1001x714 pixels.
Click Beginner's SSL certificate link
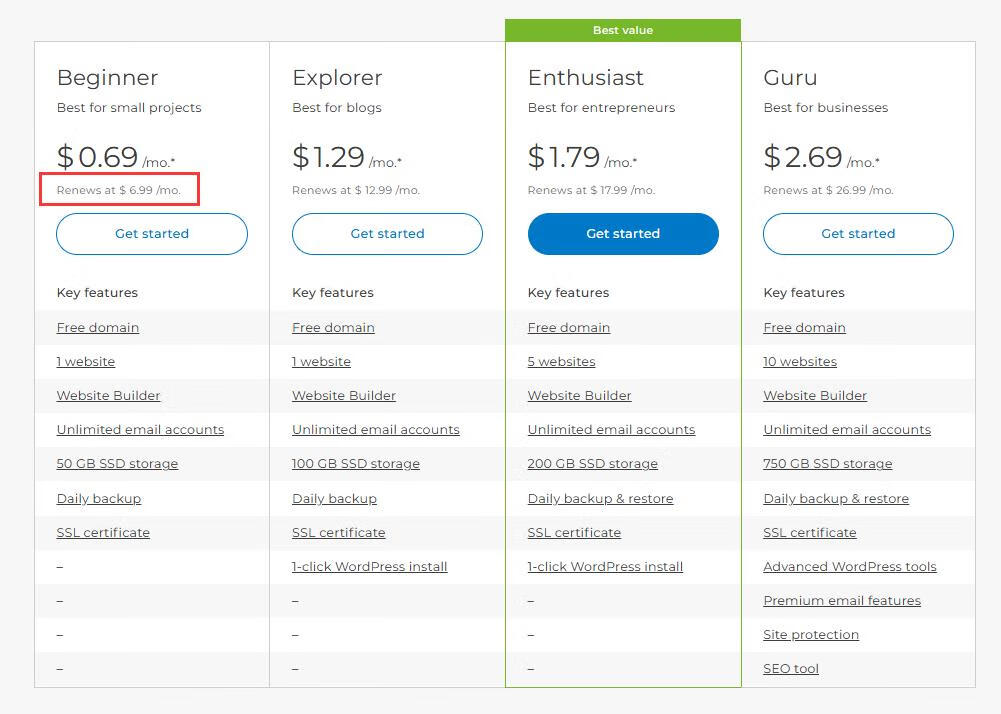(103, 533)
